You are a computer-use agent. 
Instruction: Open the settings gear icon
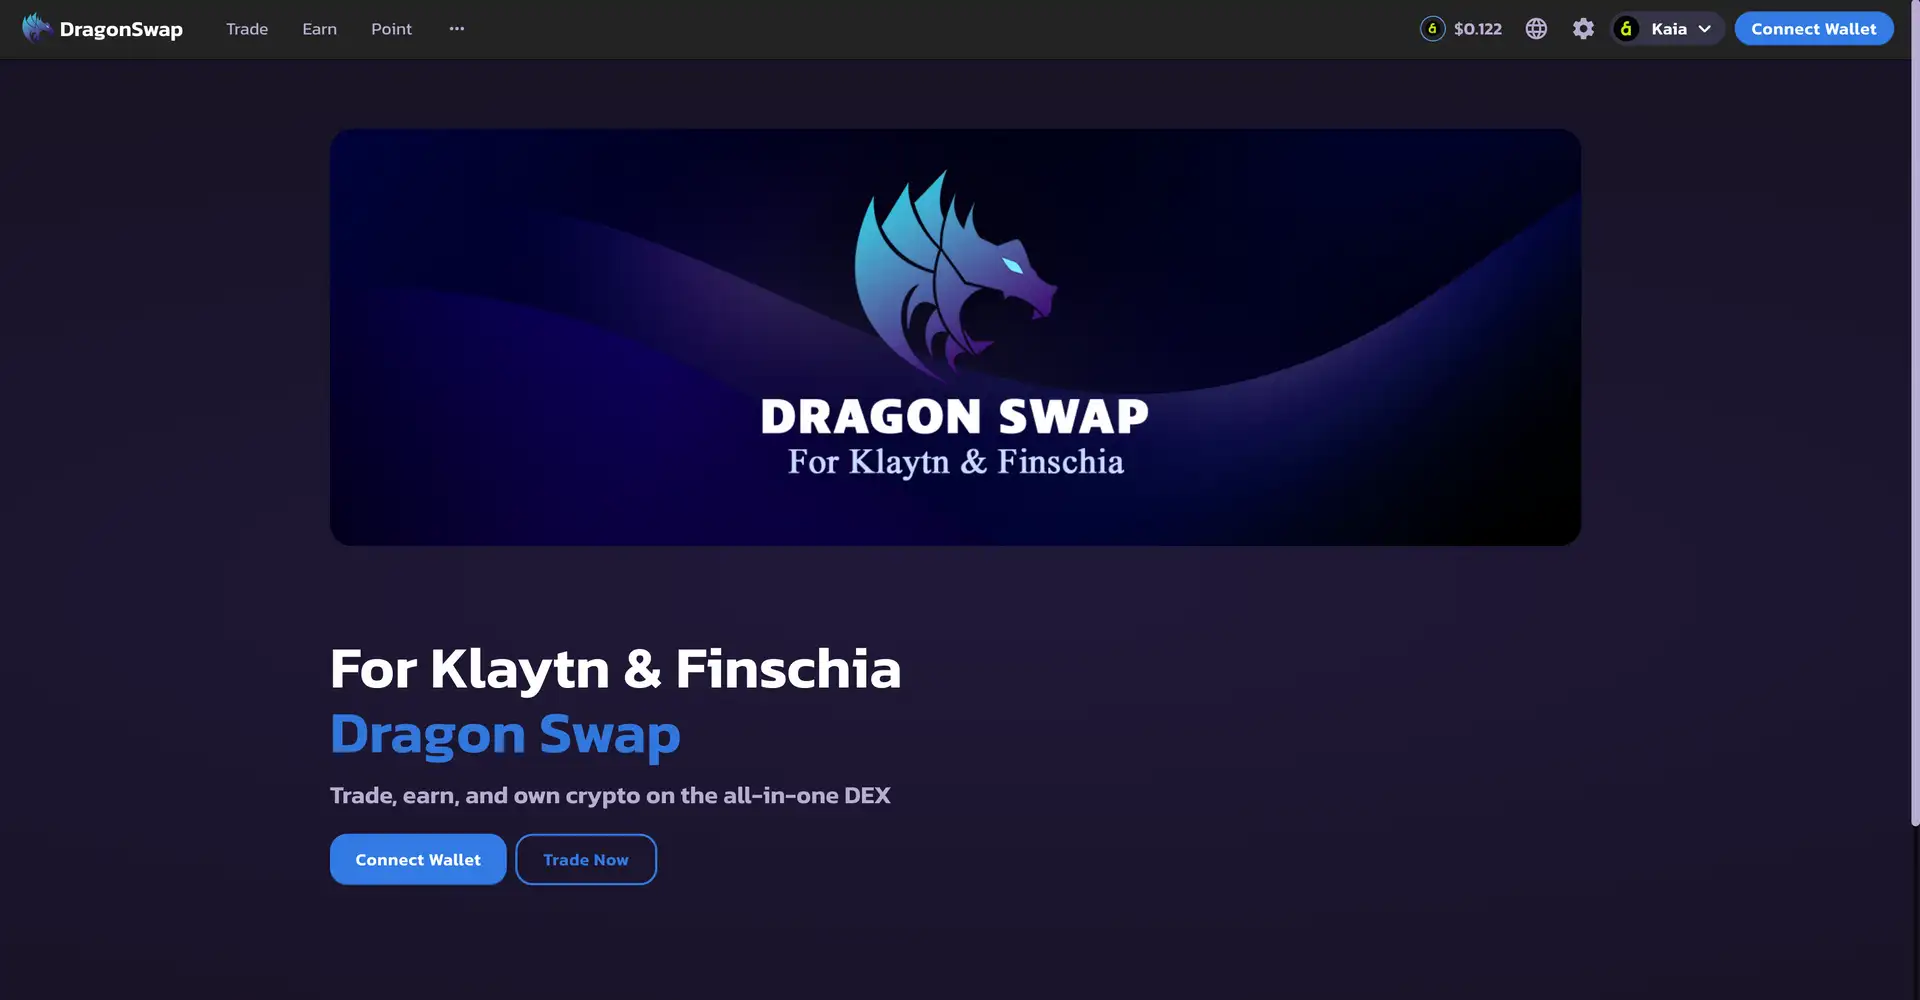coord(1583,29)
